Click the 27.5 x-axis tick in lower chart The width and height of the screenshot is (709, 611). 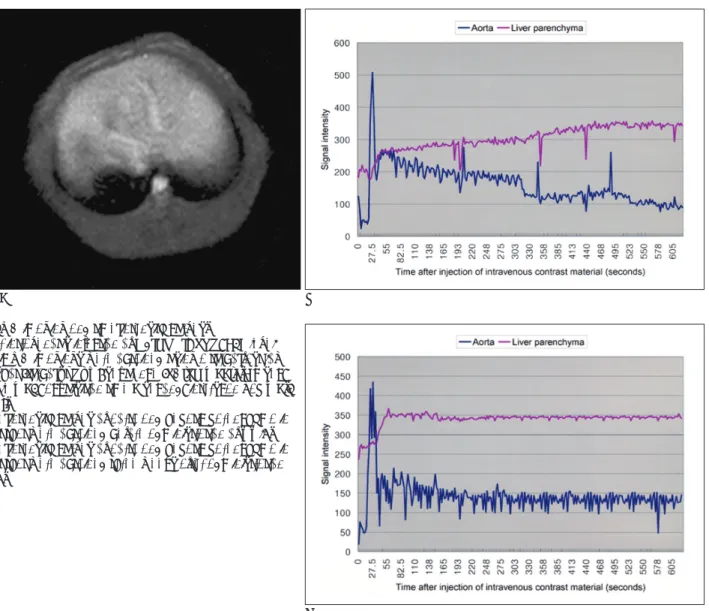373,568
